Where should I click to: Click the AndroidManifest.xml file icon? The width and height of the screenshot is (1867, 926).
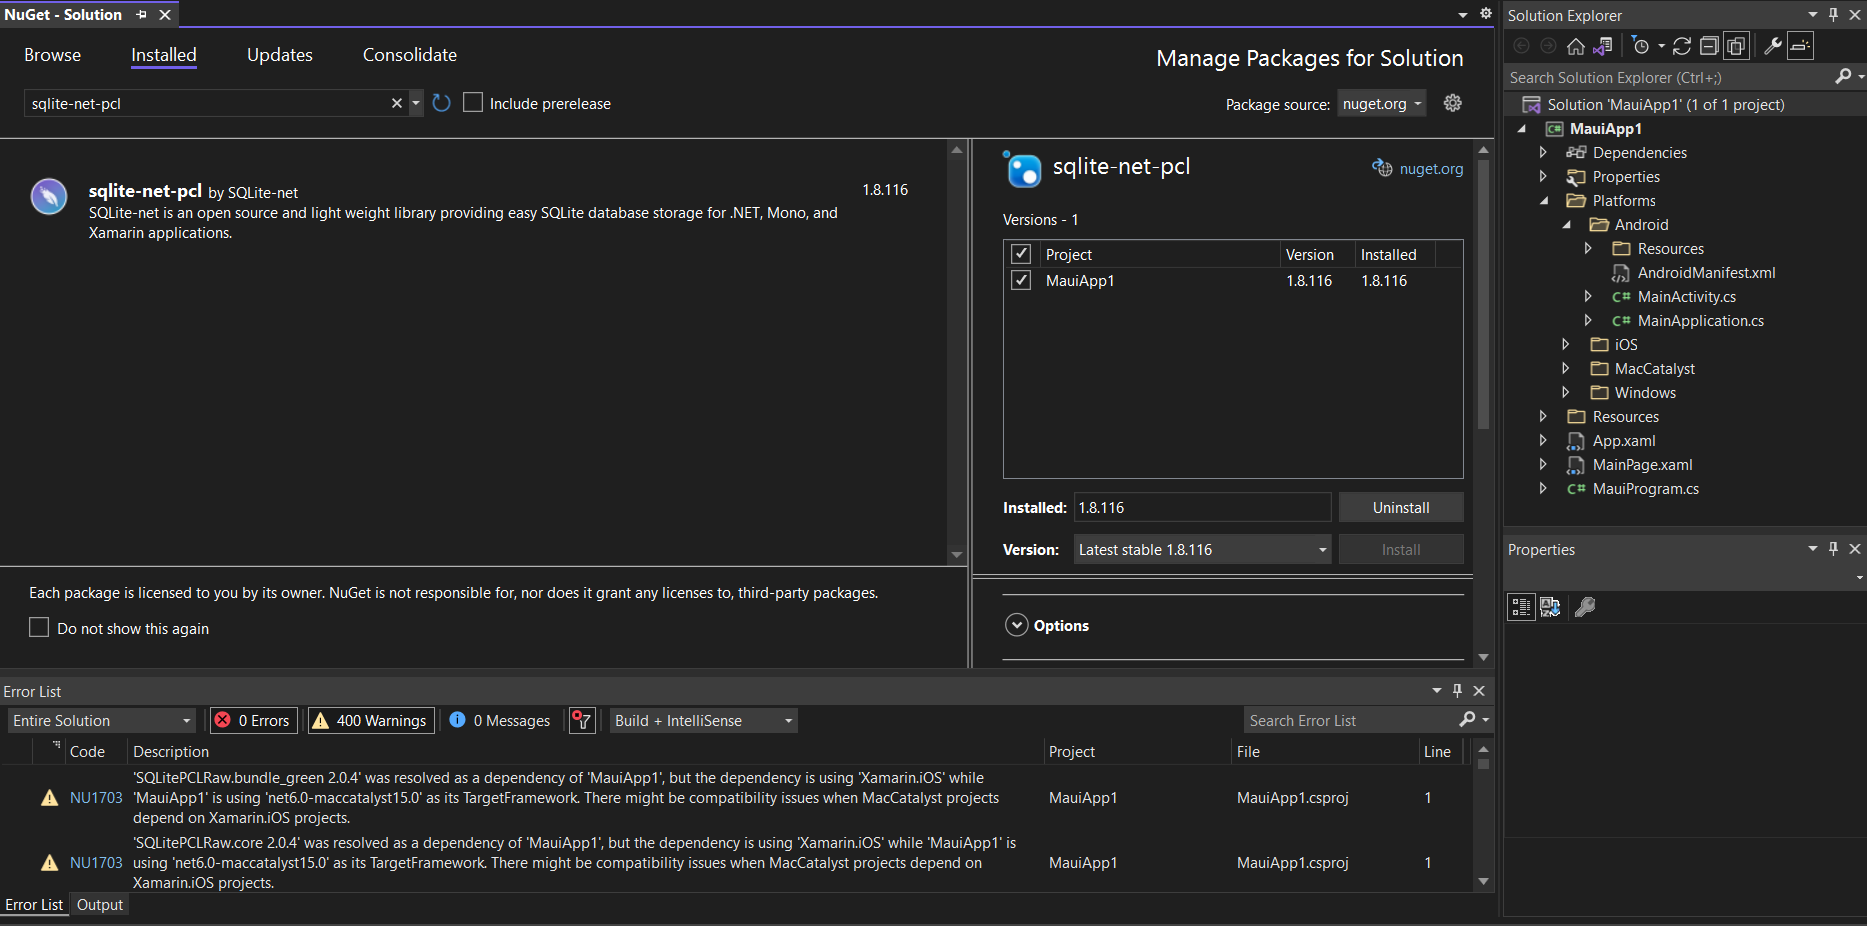click(1621, 273)
